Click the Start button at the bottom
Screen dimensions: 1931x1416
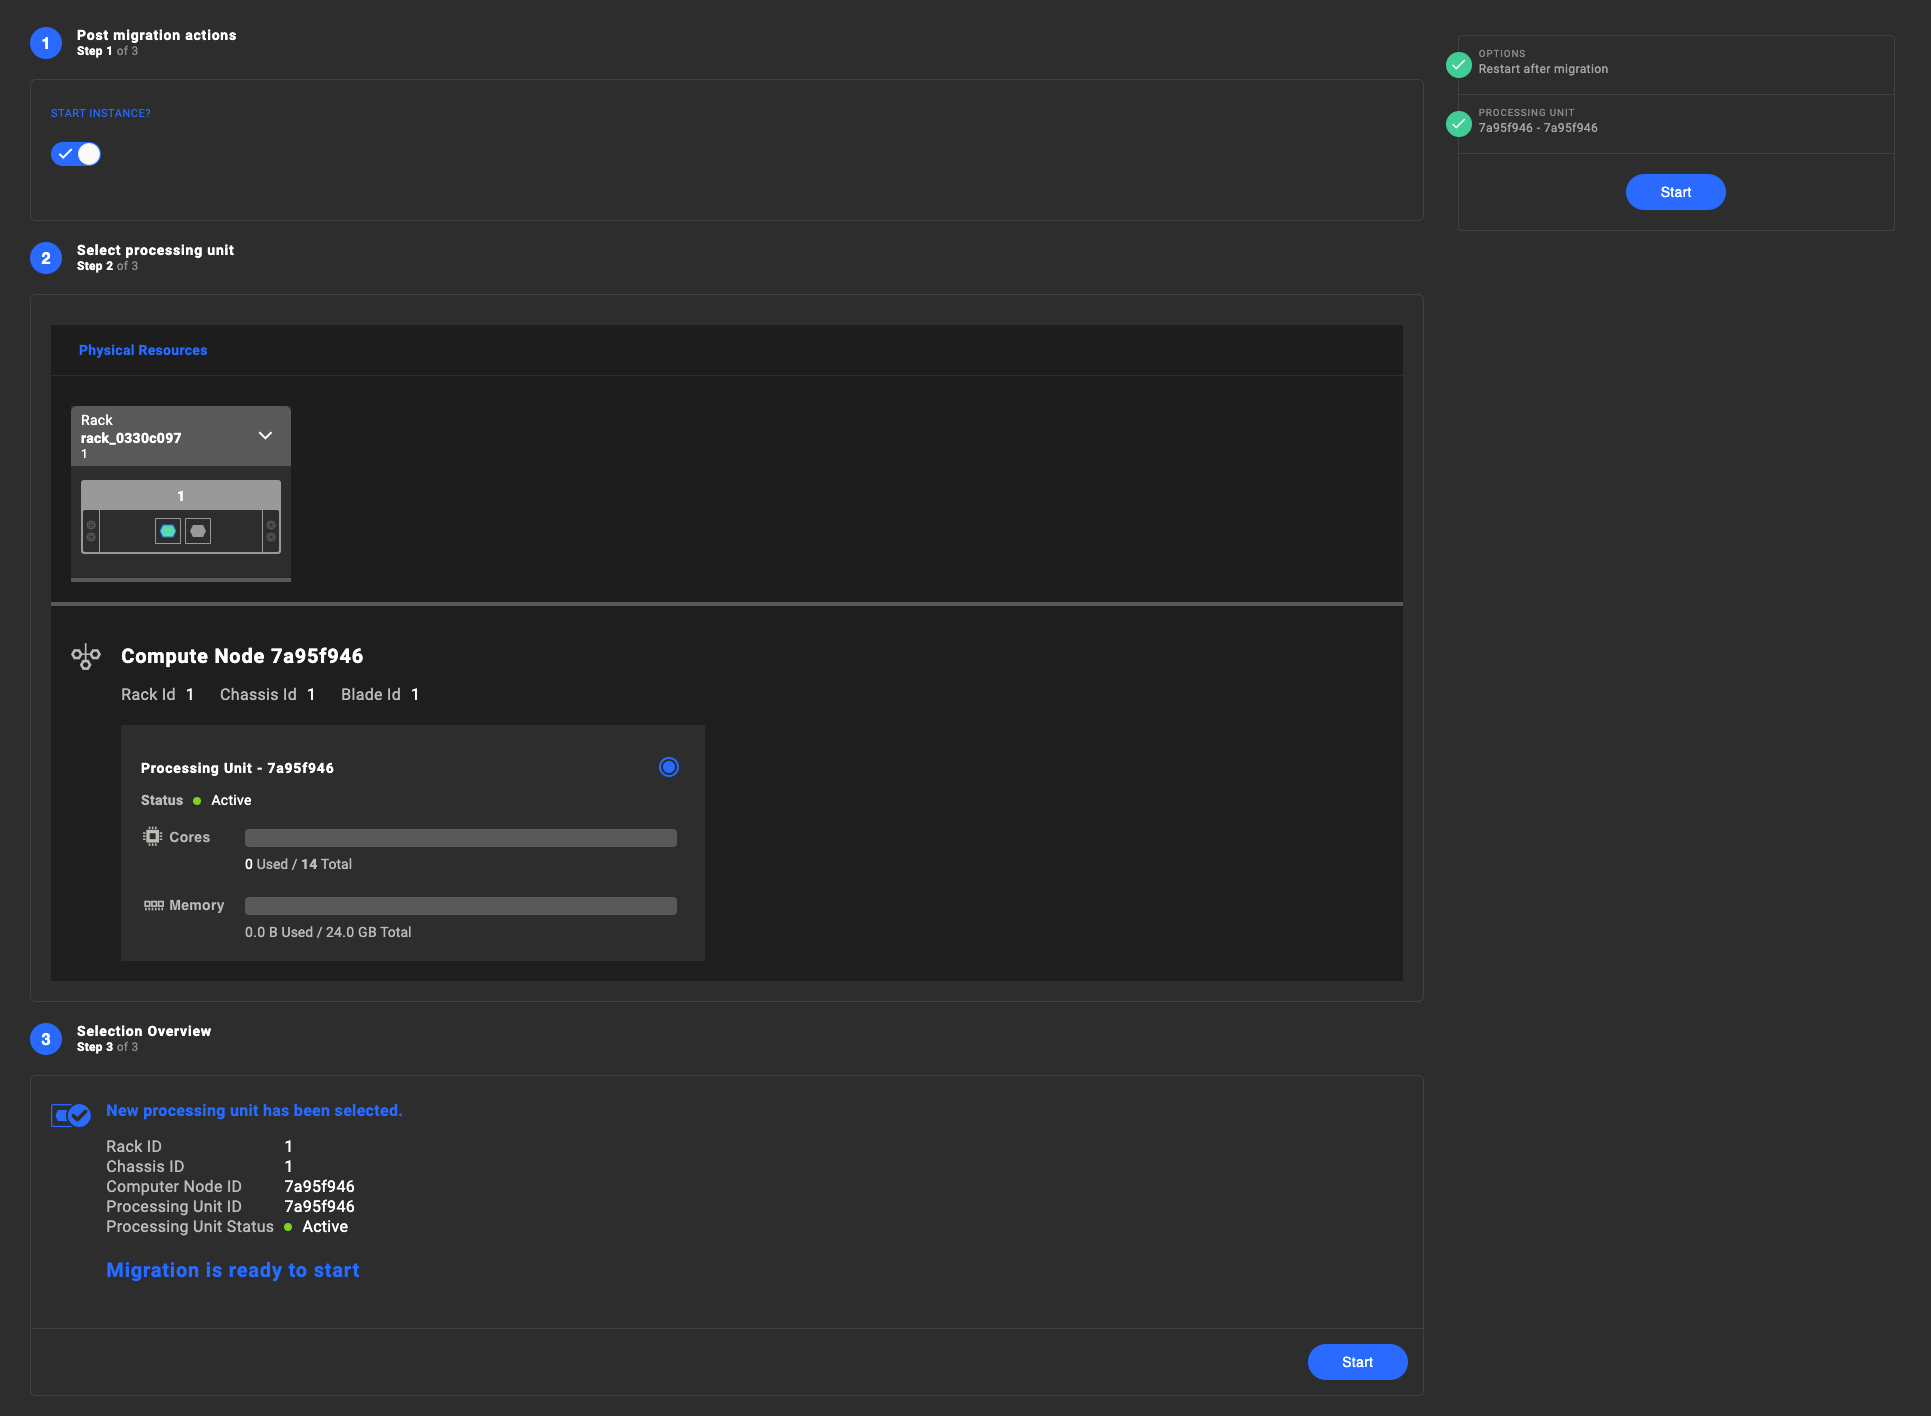click(1358, 1362)
